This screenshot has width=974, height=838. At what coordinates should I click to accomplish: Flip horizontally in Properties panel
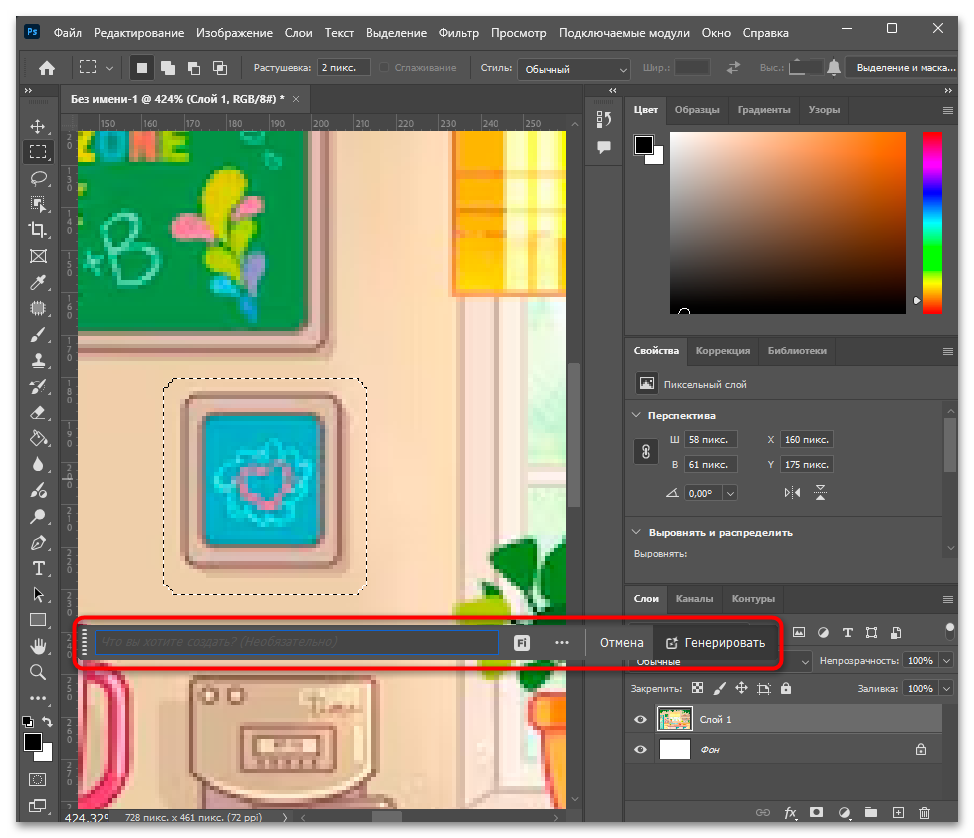792,493
